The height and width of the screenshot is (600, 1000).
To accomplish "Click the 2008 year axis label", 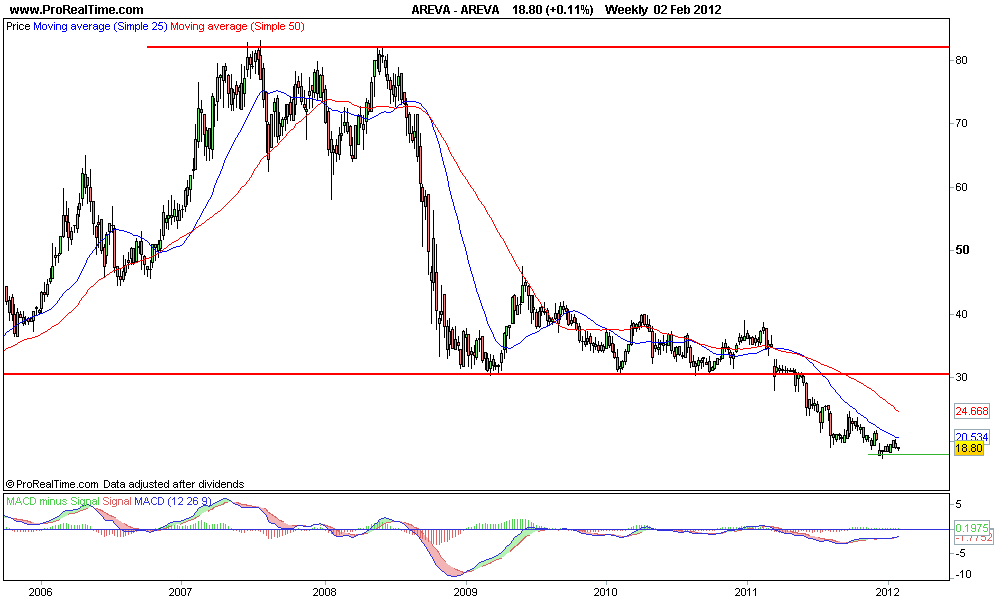I will (x=325, y=591).
